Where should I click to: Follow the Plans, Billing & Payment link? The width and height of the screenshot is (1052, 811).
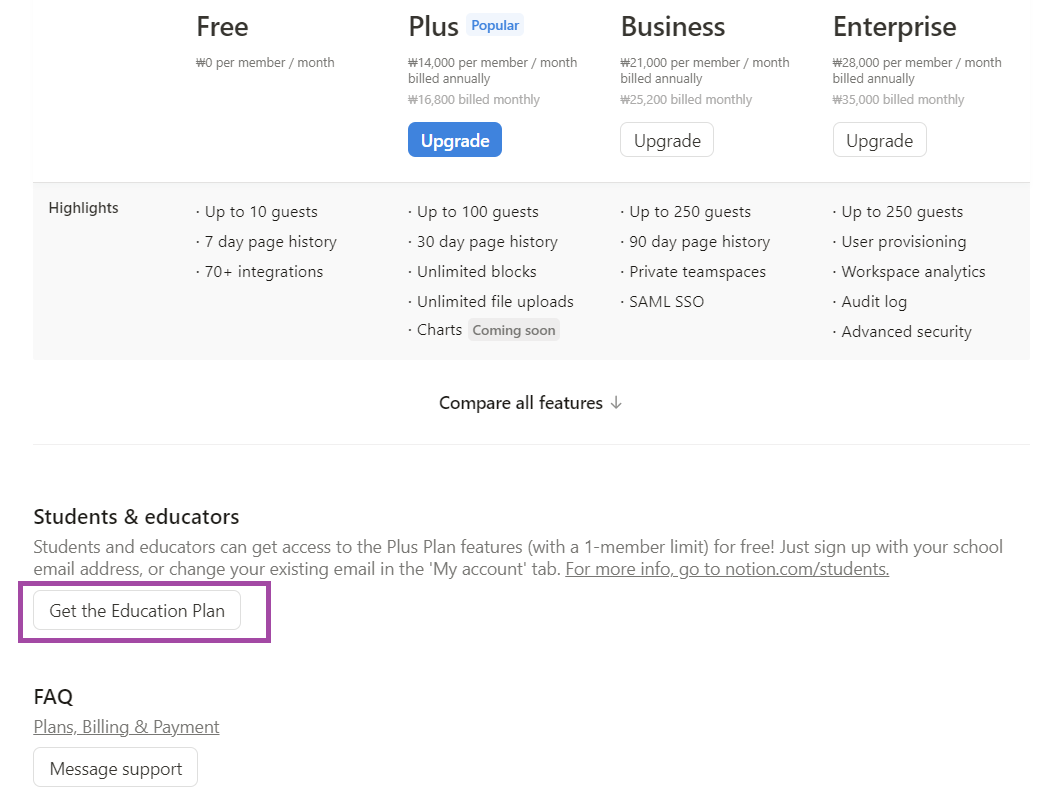[x=126, y=727]
